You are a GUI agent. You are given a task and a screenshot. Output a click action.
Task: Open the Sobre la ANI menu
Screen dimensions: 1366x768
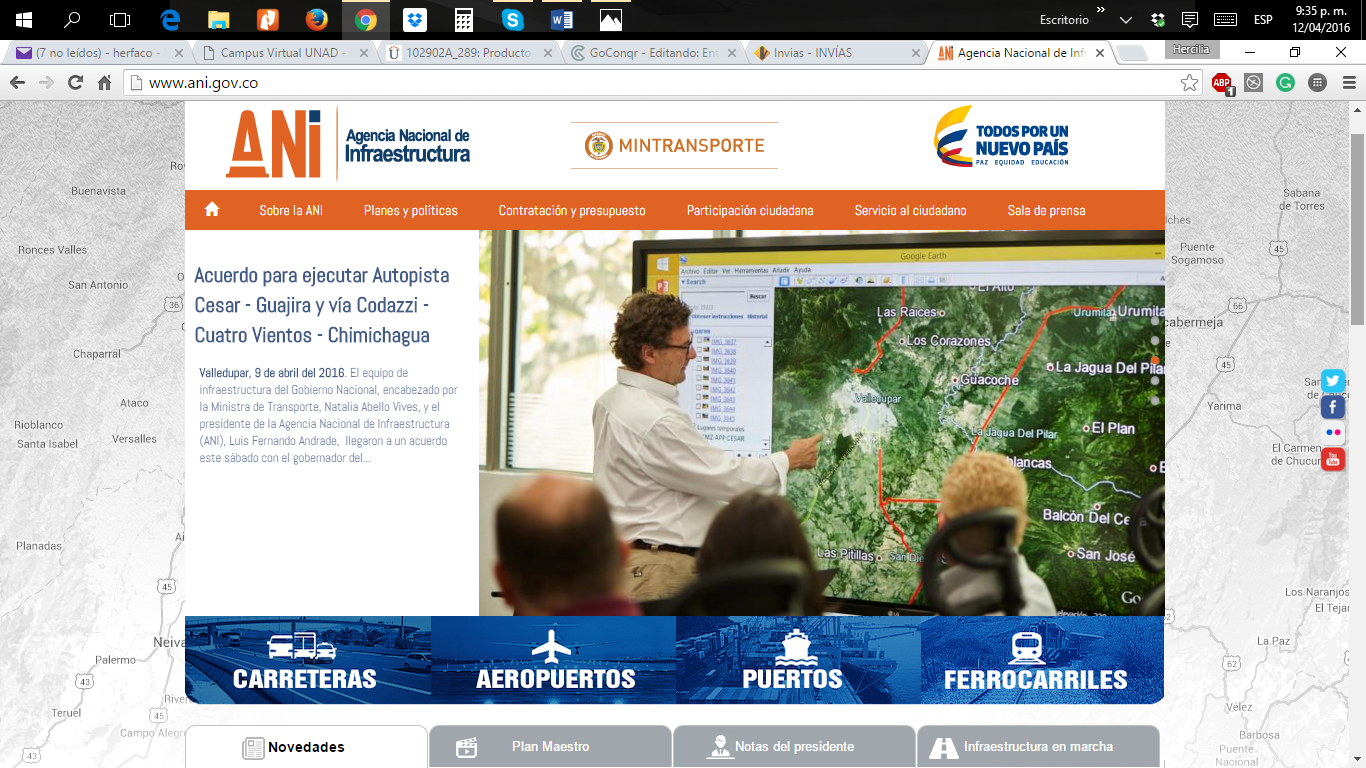pos(291,210)
